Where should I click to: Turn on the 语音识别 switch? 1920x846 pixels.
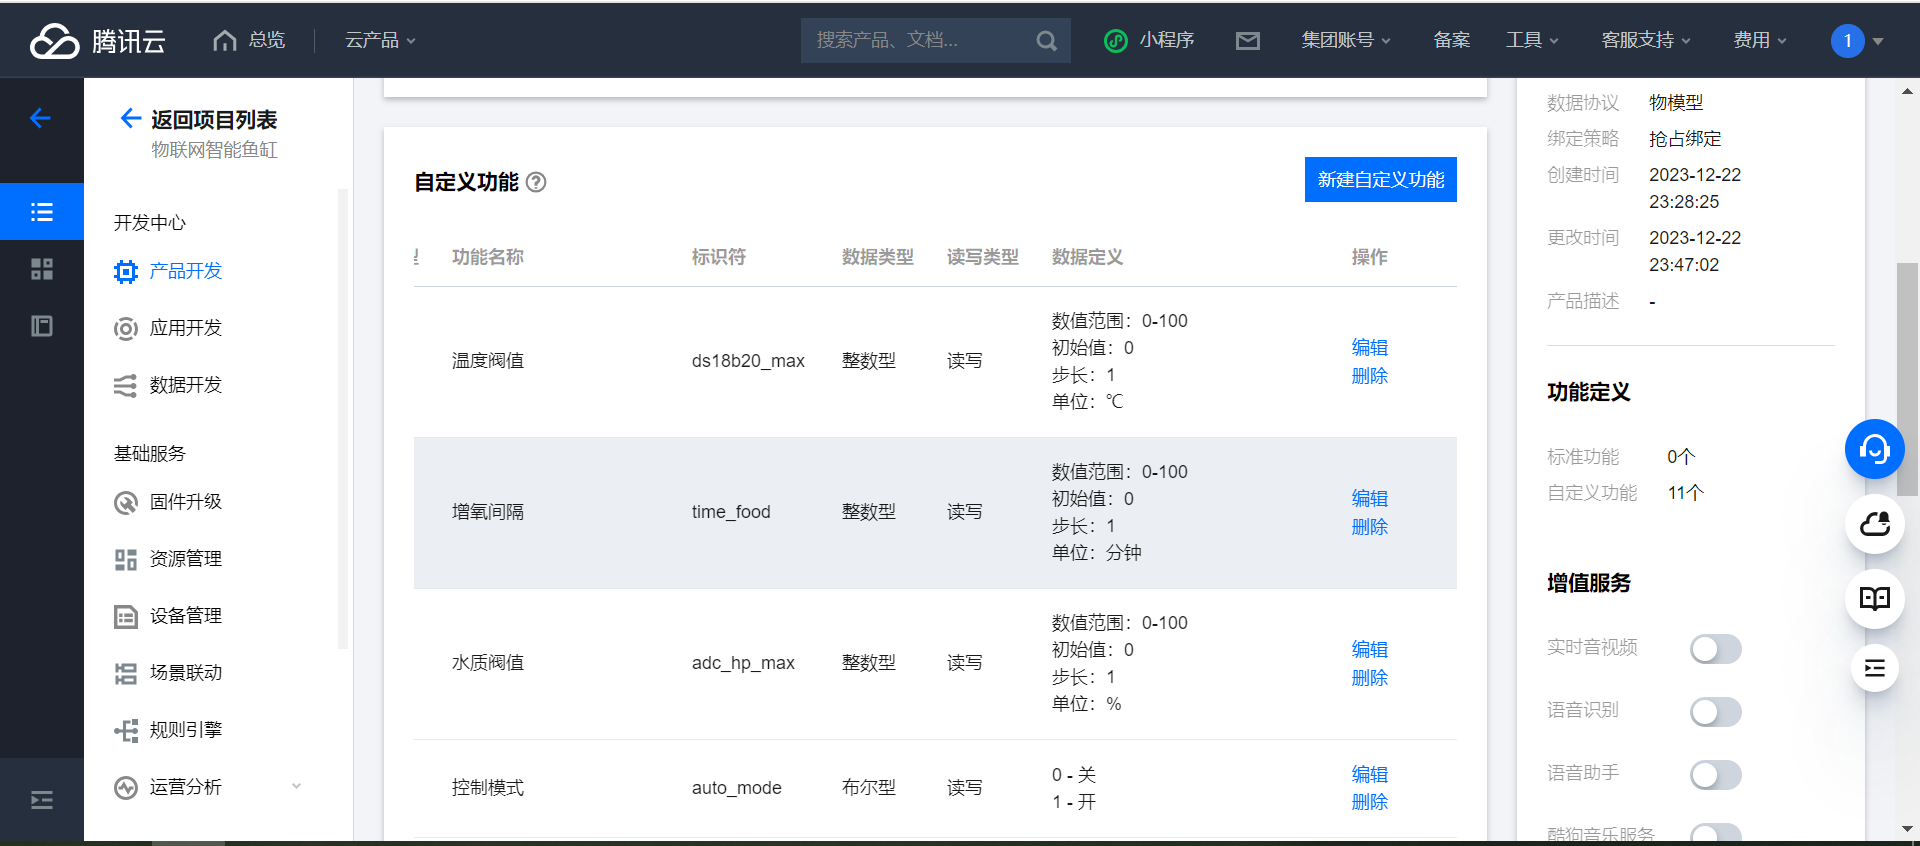pyautogui.click(x=1715, y=712)
